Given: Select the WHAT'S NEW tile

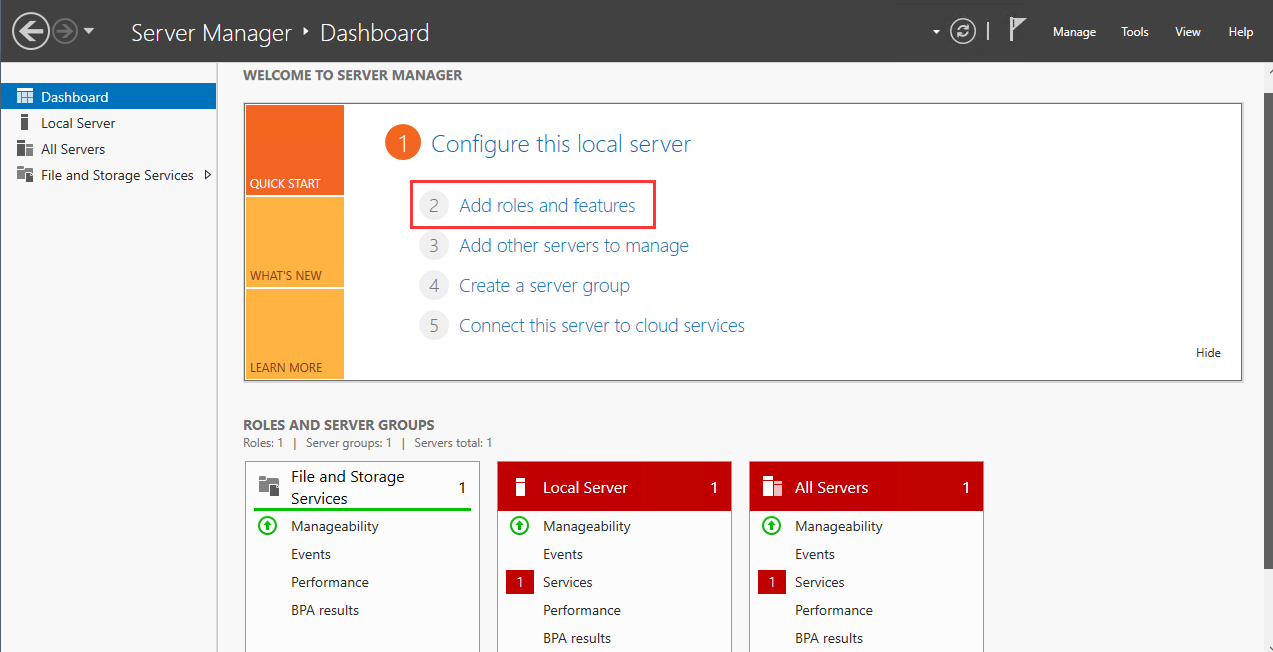Looking at the screenshot, I should click(x=294, y=242).
